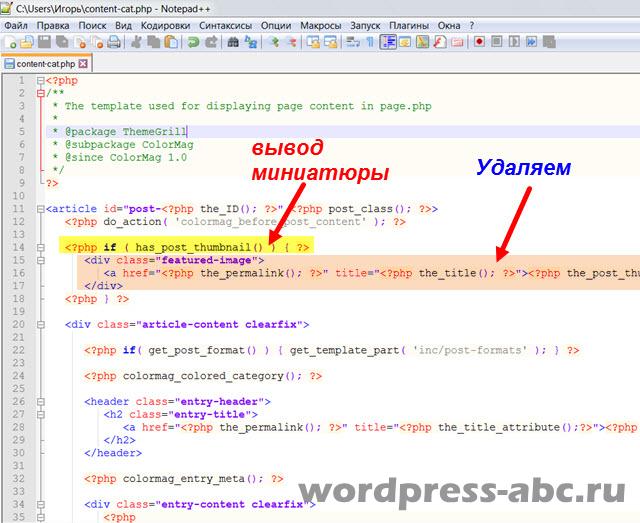Collapse the h2 fold at line 27

click(x=40, y=414)
